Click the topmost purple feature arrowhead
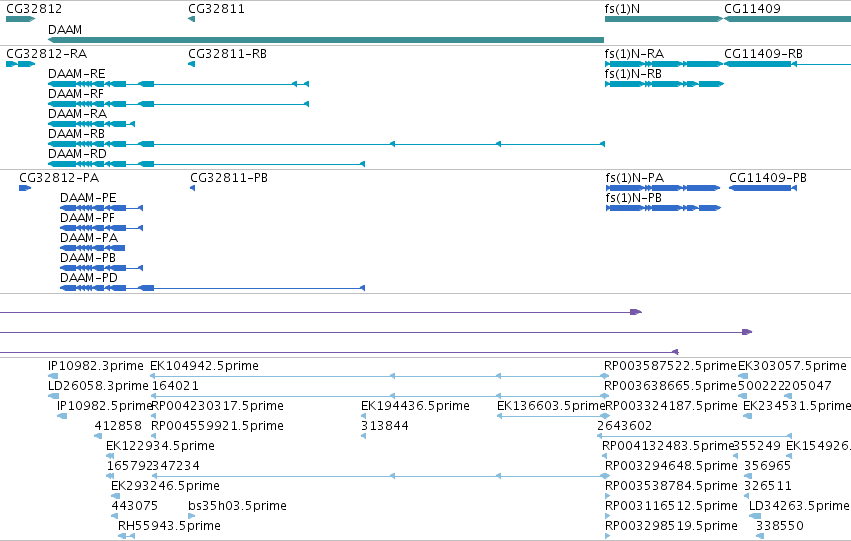The width and height of the screenshot is (851, 541). click(x=636, y=312)
